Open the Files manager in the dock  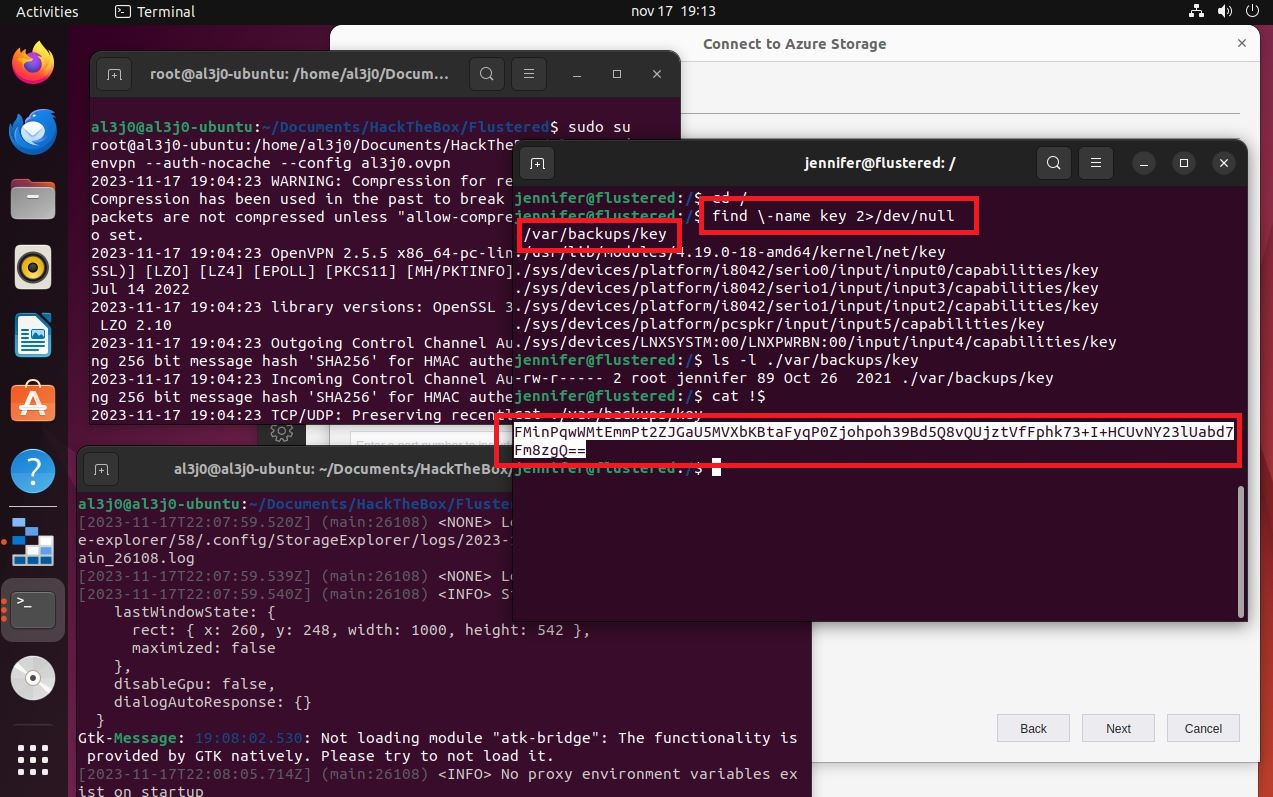pos(33,199)
